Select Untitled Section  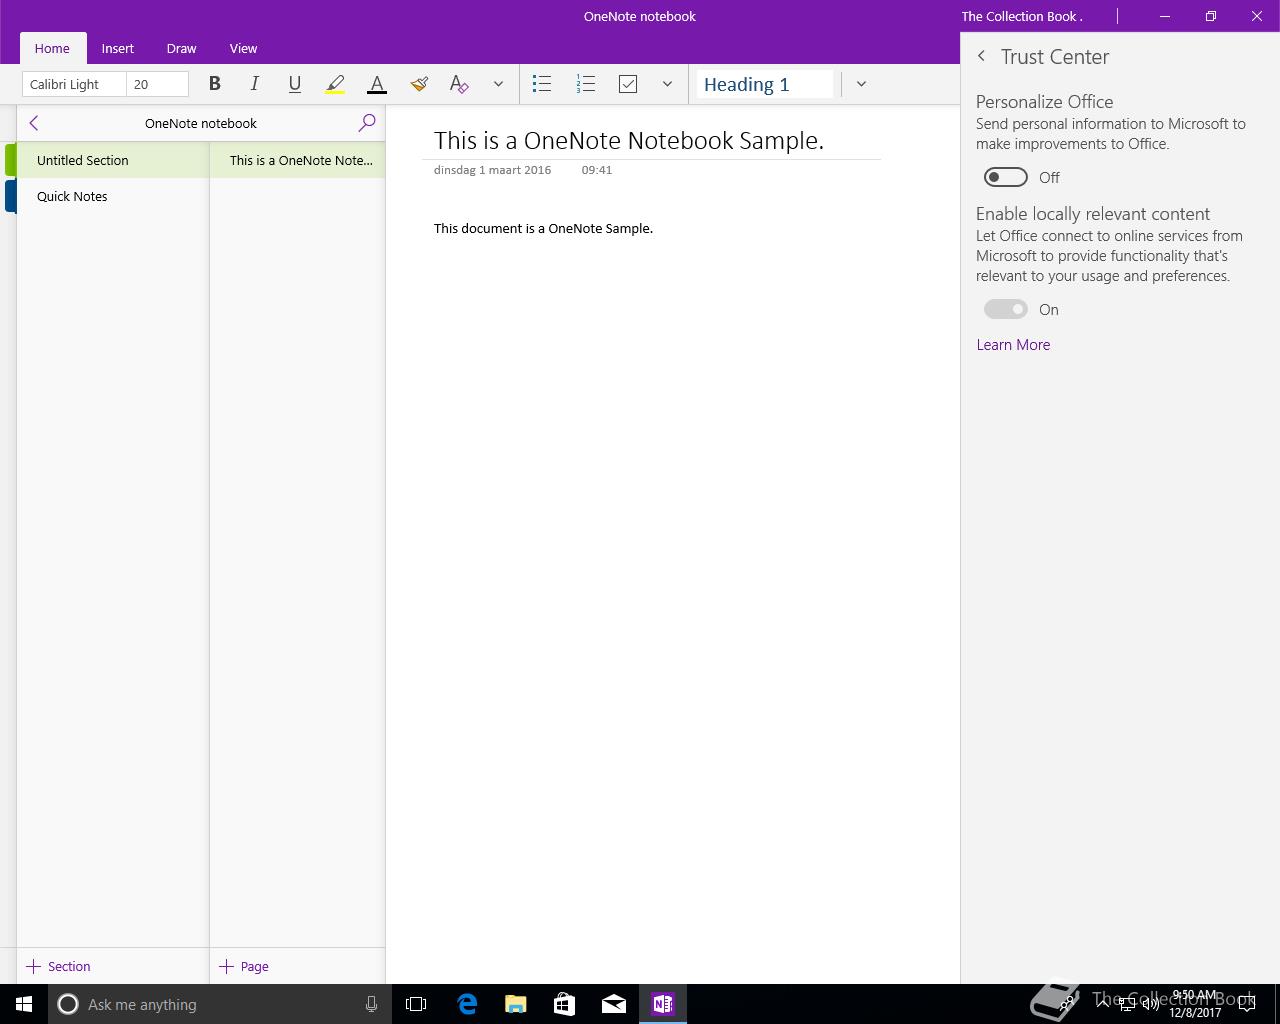112,160
